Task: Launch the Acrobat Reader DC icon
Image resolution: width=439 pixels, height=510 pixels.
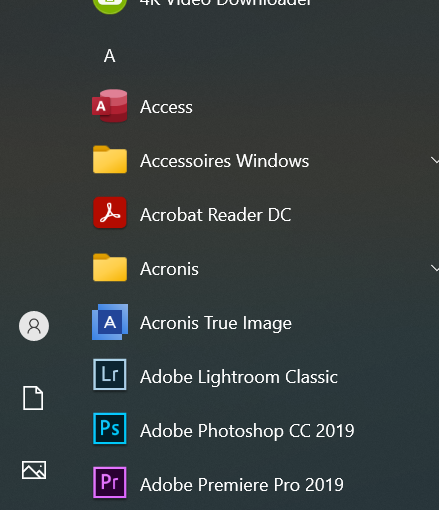Action: coord(110,213)
